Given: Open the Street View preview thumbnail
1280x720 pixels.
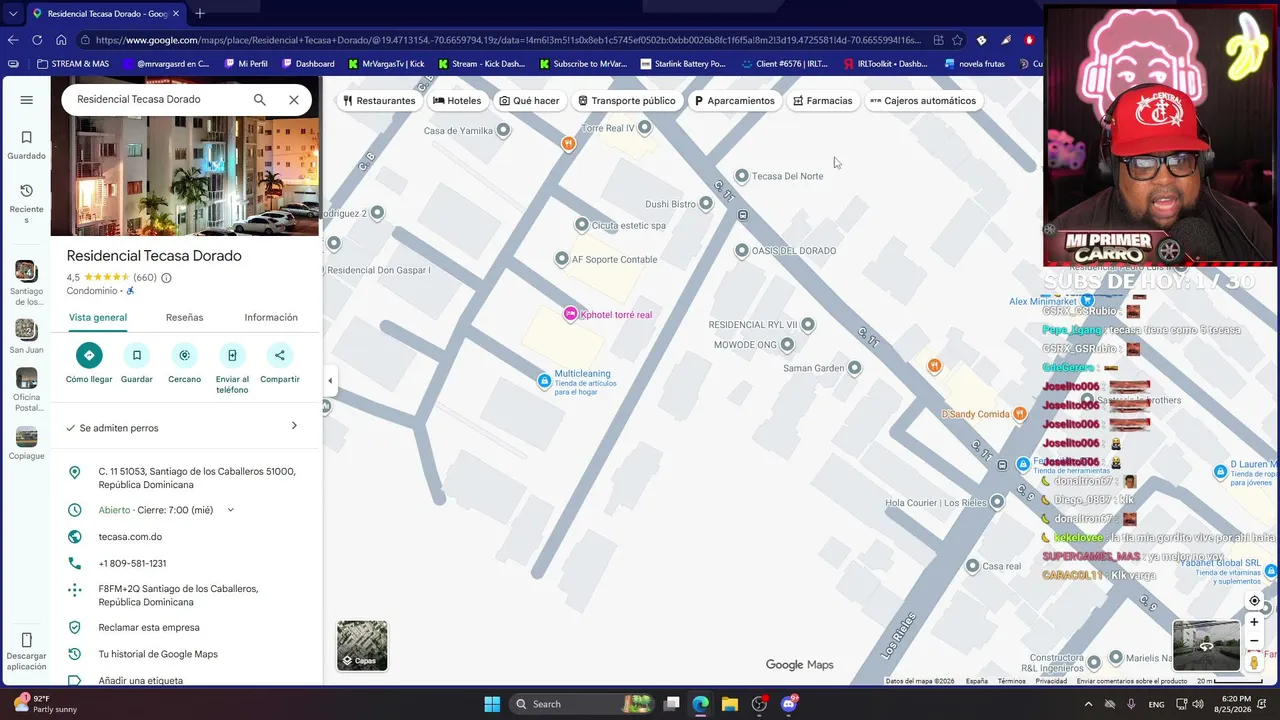Looking at the screenshot, I should pos(1206,646).
